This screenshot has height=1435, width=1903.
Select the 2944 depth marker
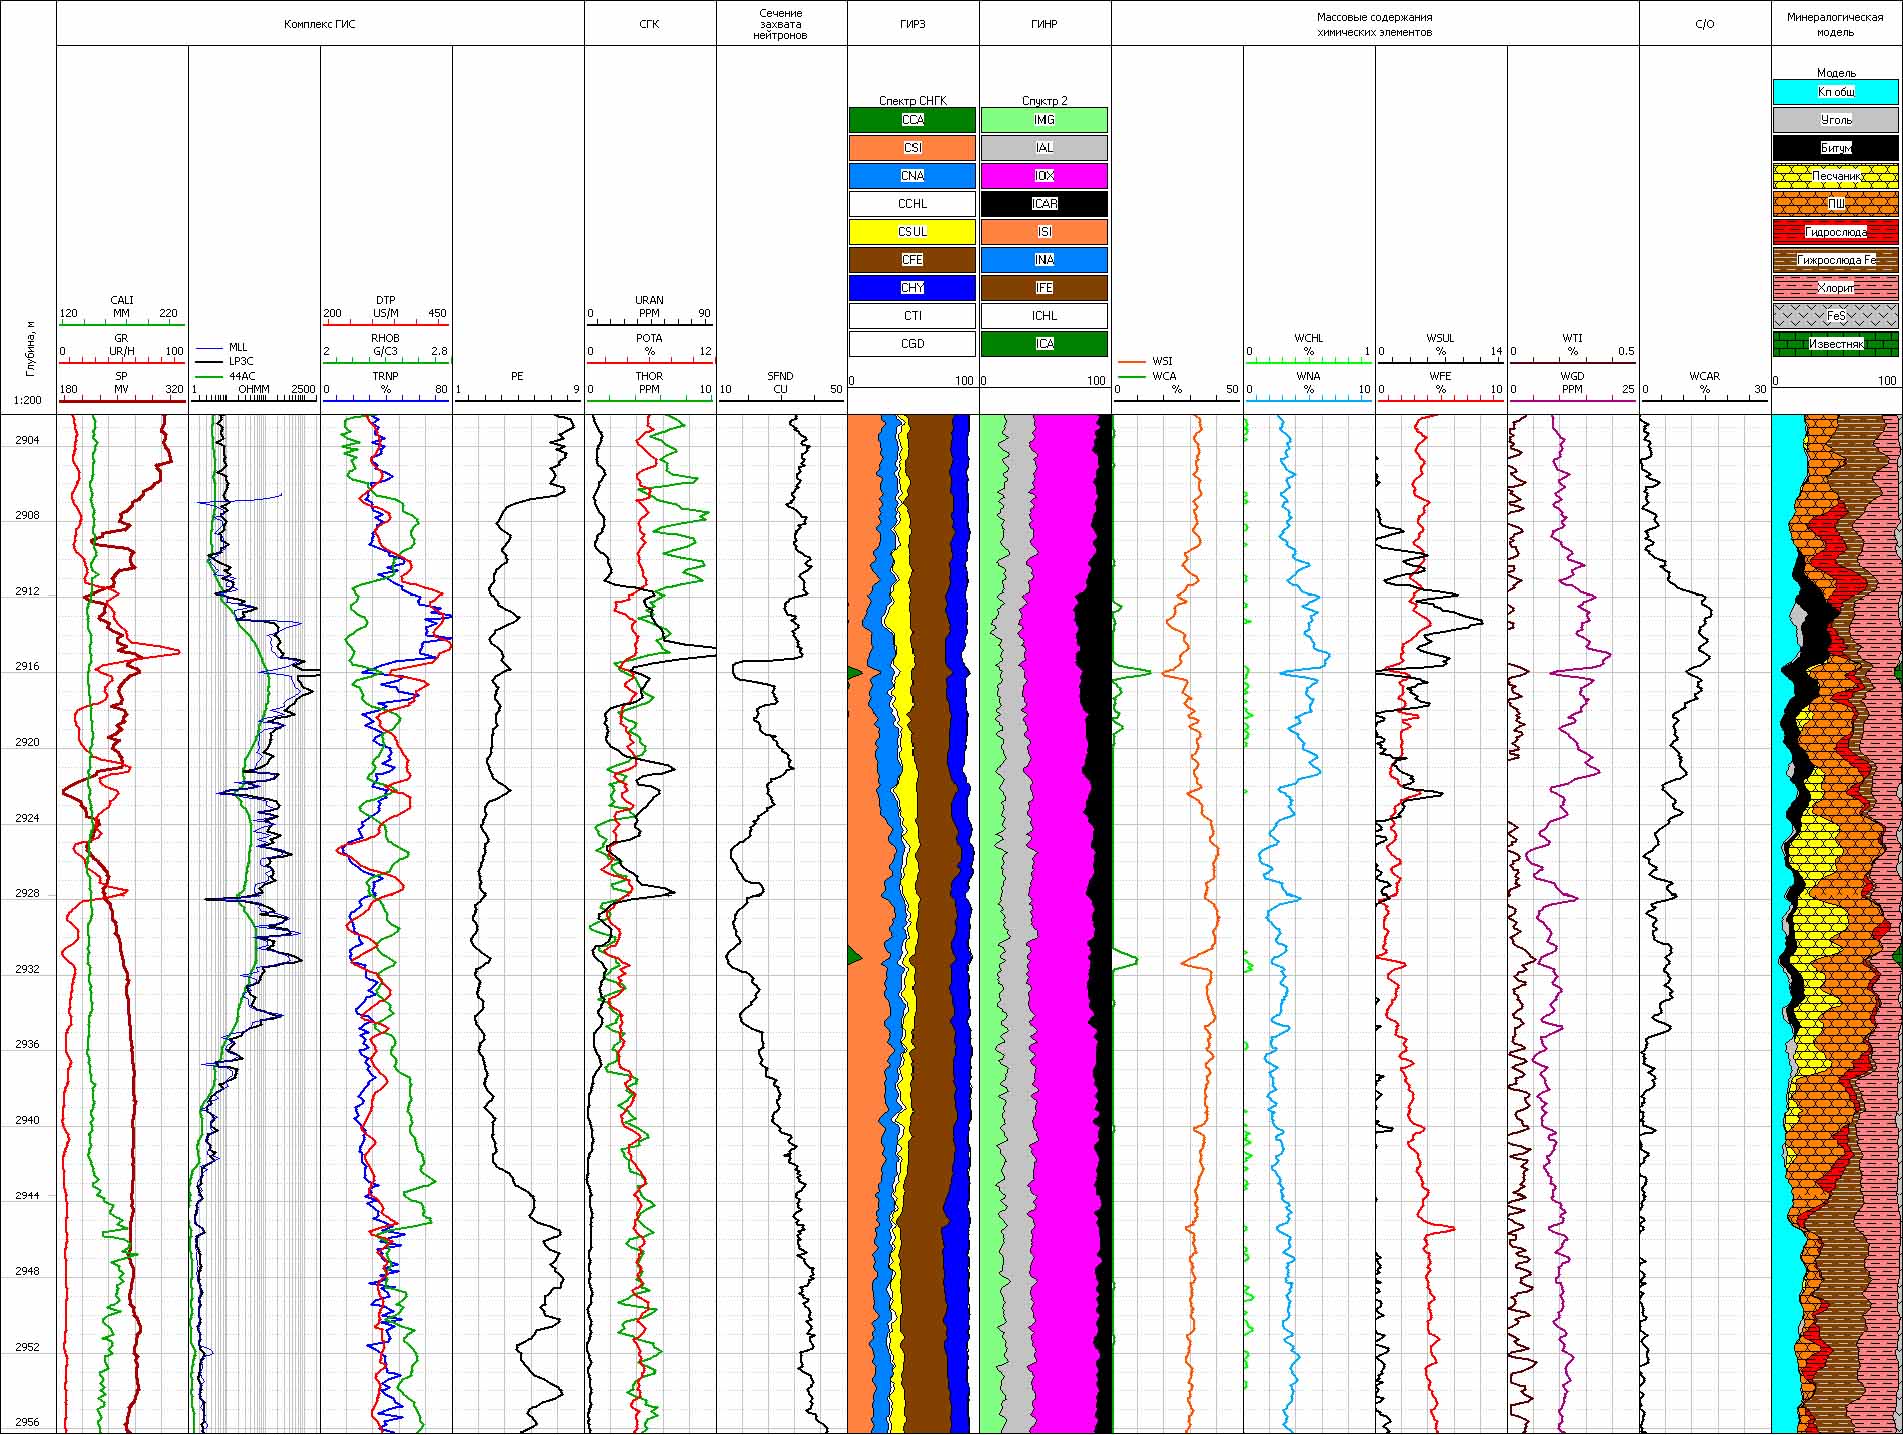[x=28, y=1196]
